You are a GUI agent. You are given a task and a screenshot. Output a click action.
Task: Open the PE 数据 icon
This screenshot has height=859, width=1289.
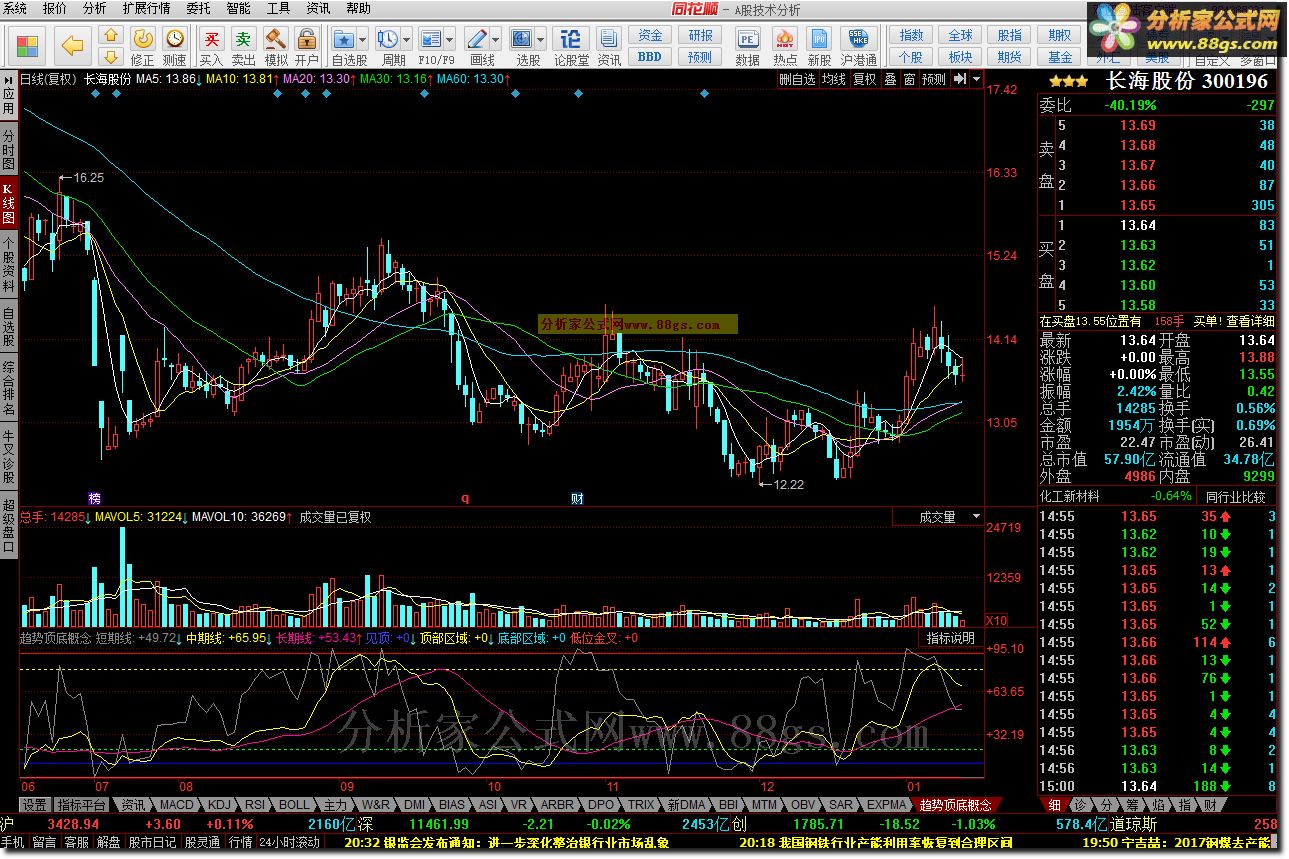[x=747, y=46]
